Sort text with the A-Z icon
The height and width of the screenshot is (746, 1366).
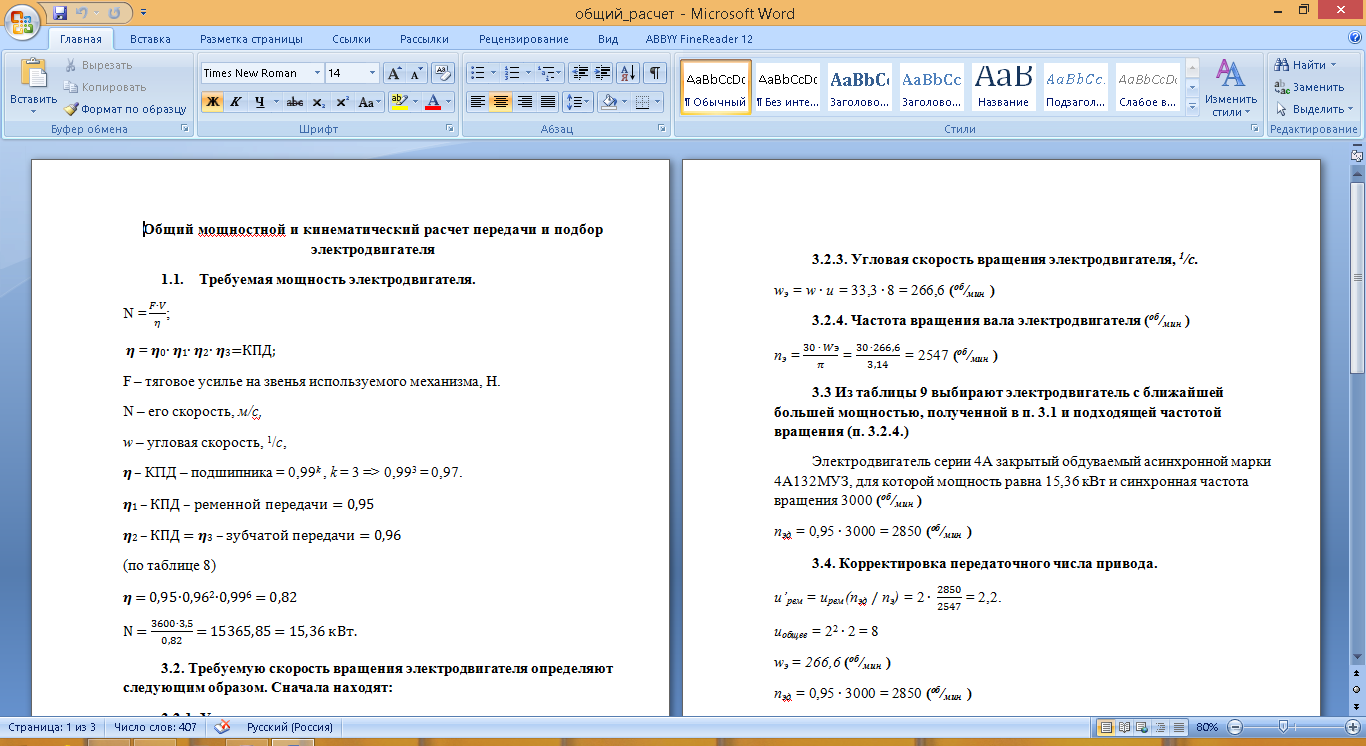[x=628, y=73]
